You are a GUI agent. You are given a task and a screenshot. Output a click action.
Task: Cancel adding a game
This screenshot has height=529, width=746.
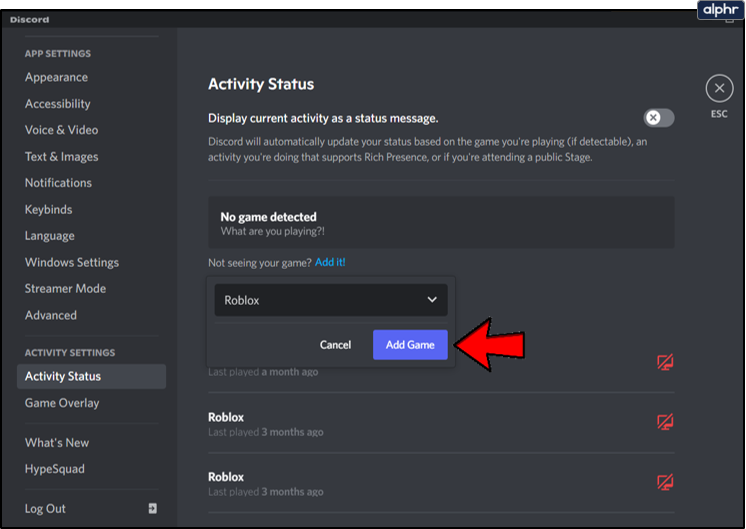coord(335,345)
